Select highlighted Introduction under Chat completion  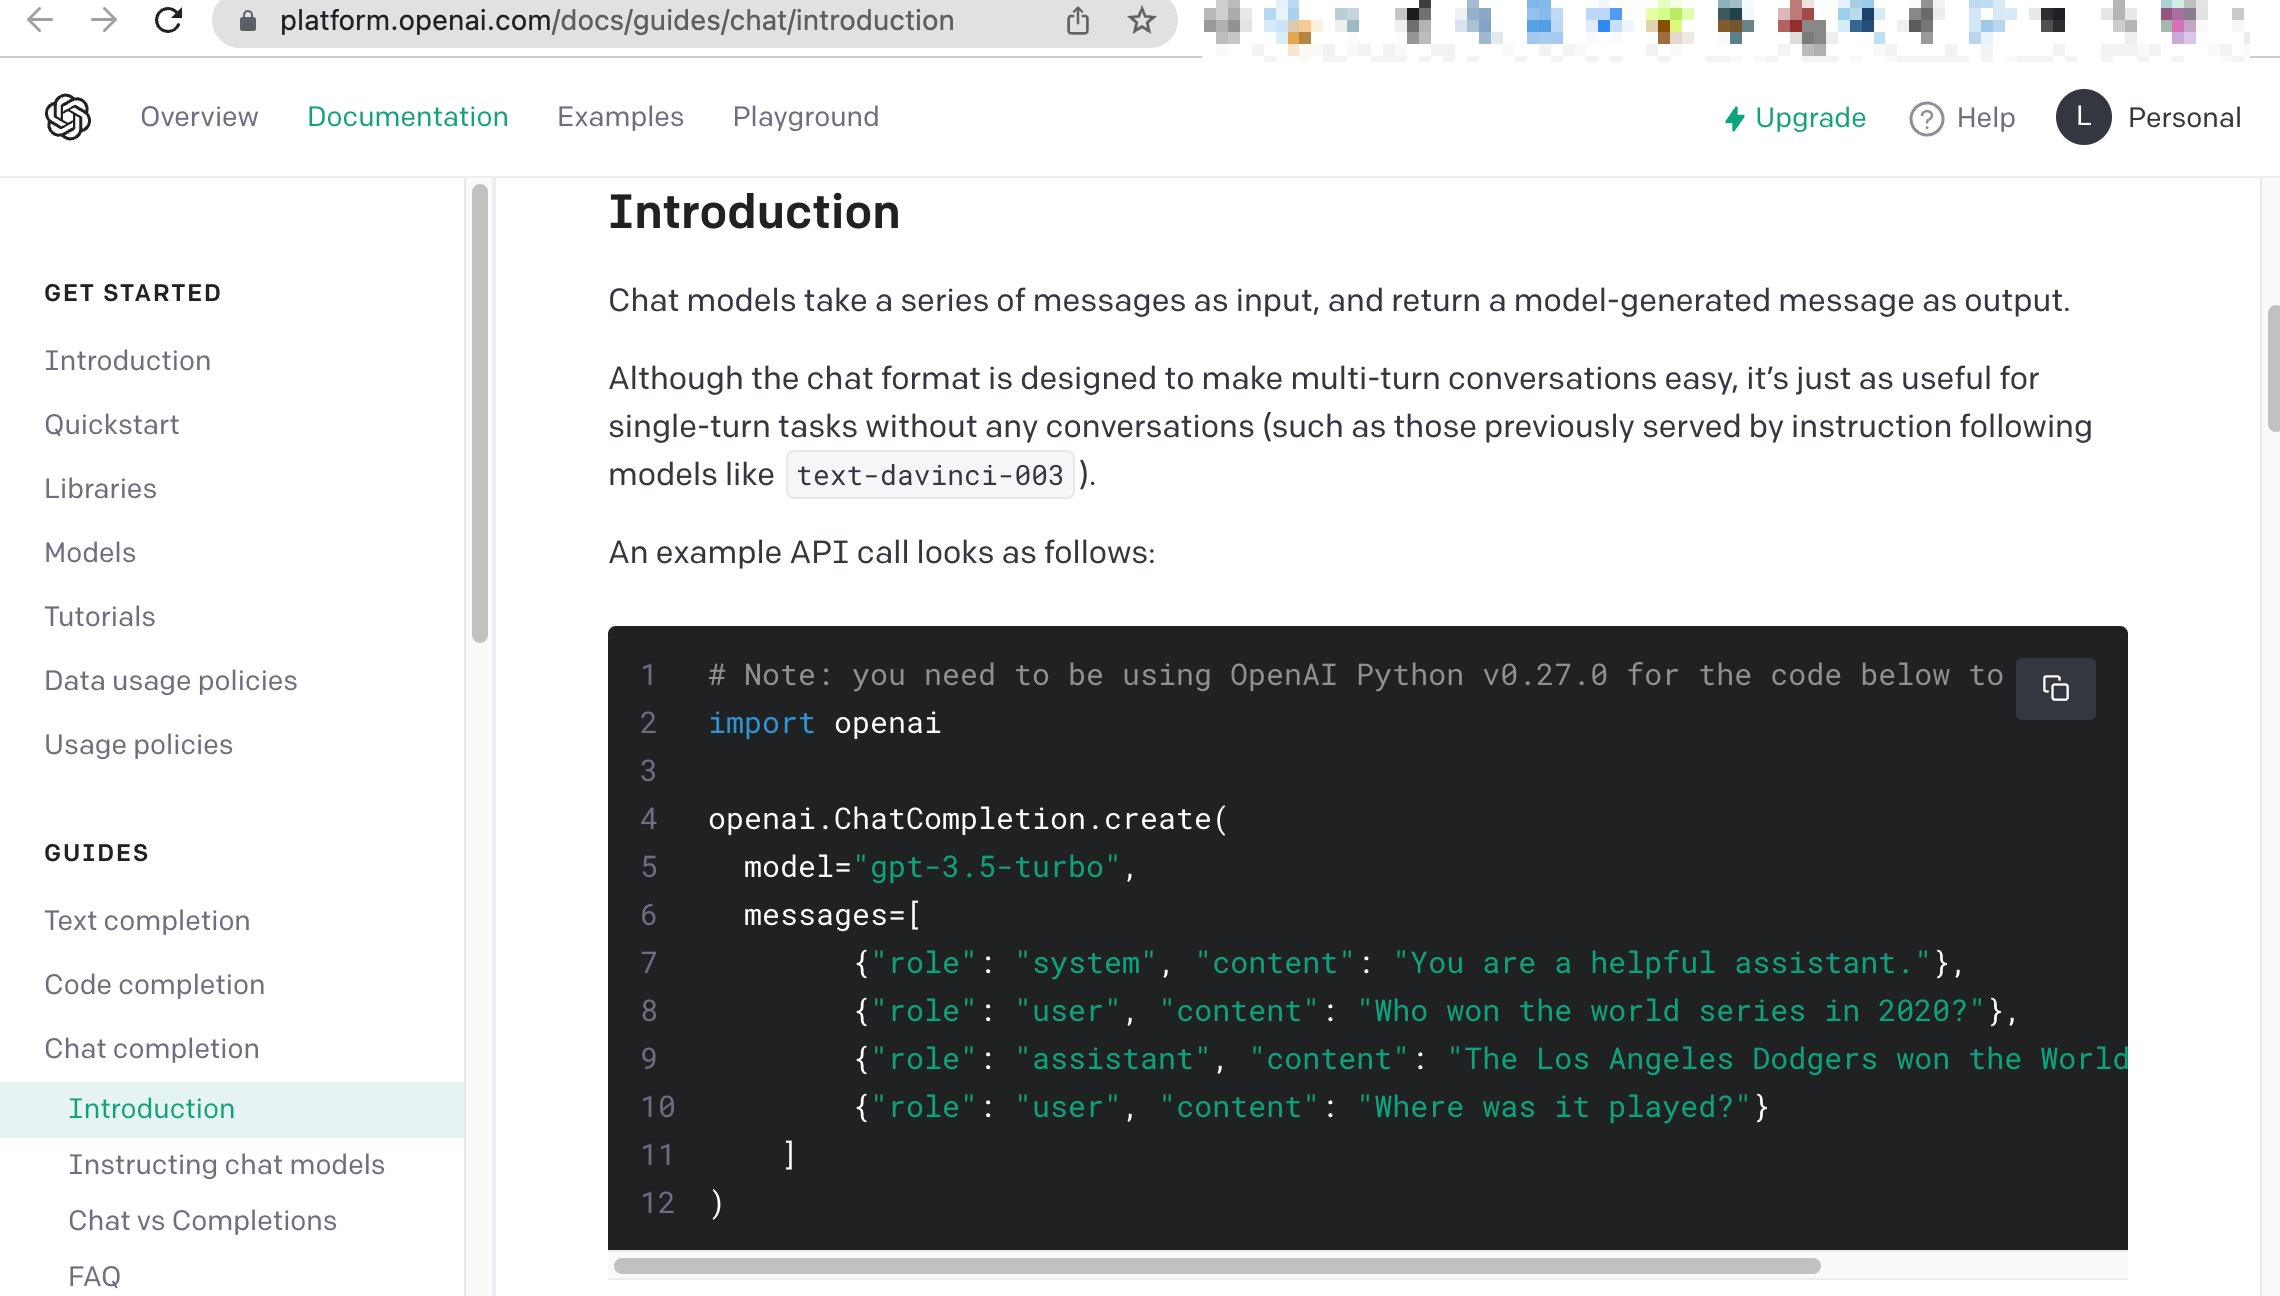pos(232,1109)
